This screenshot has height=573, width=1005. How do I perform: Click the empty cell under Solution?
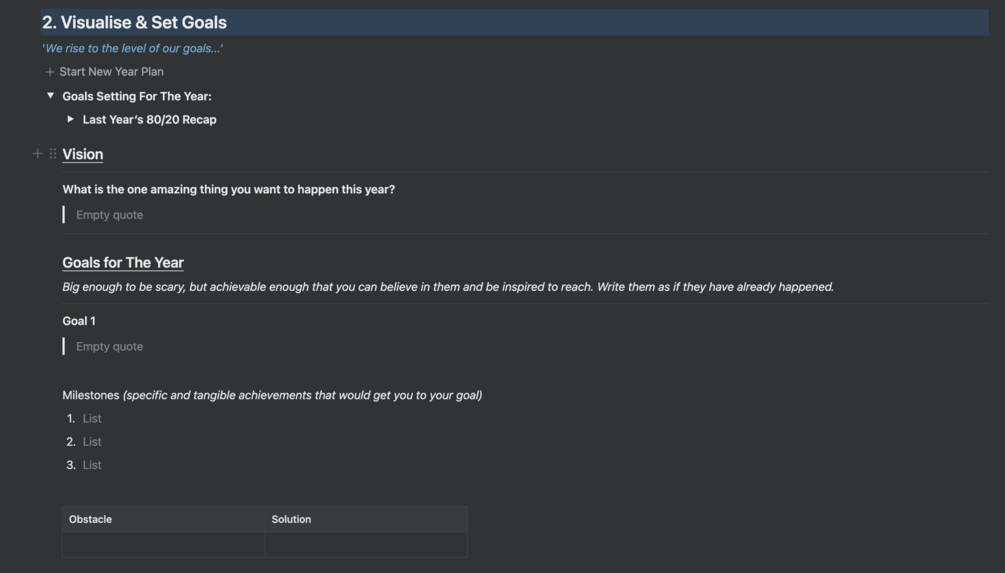tap(365, 545)
